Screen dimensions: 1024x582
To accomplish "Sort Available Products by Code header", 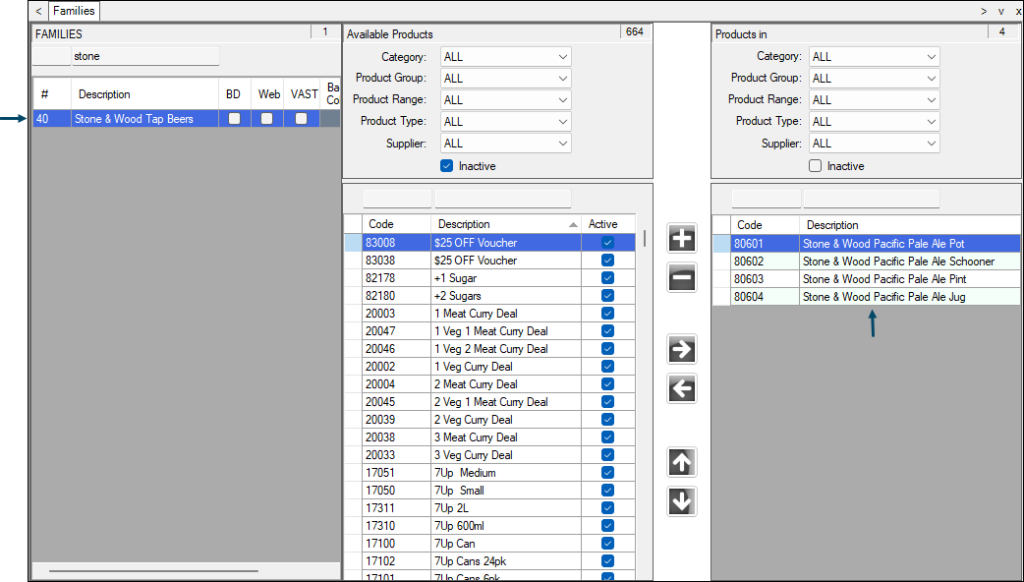I will tap(396, 224).
